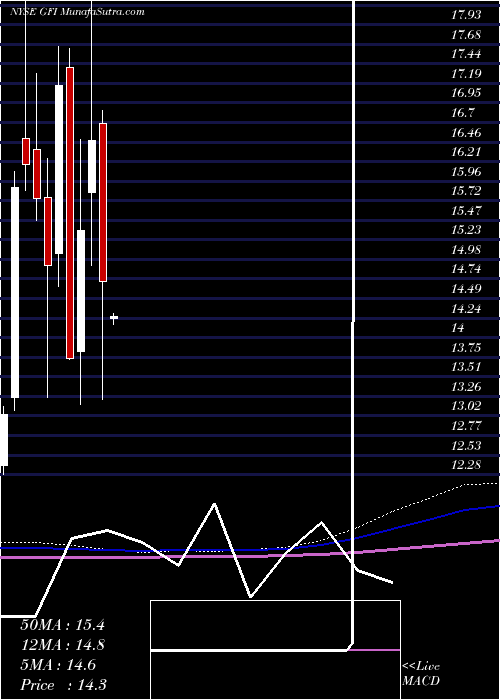
Task: Click the 16.21 price axis label
Action: point(467,152)
